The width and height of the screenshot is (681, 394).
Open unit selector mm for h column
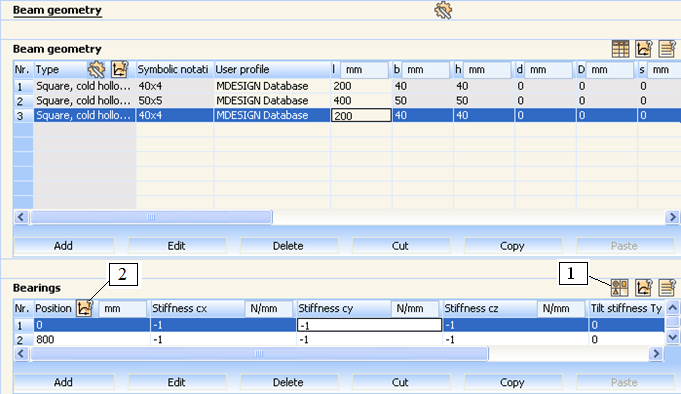[486, 70]
